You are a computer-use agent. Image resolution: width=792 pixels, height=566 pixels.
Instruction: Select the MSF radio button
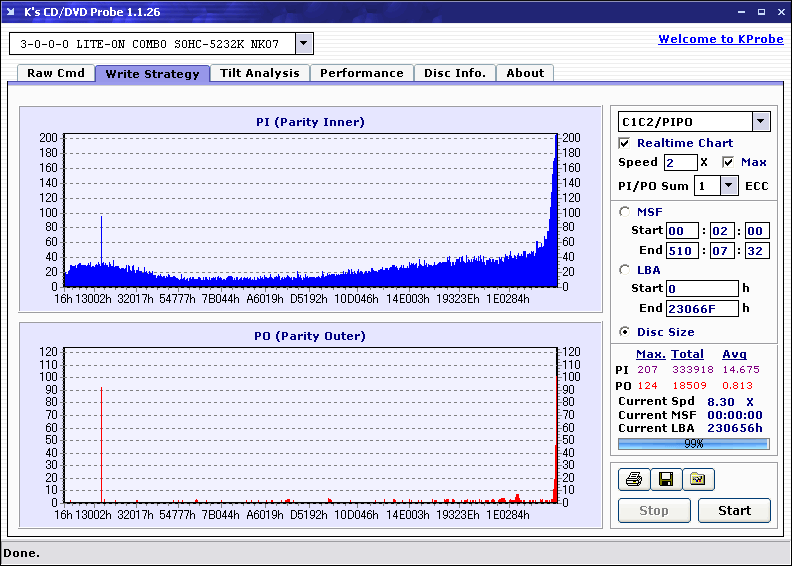[625, 211]
